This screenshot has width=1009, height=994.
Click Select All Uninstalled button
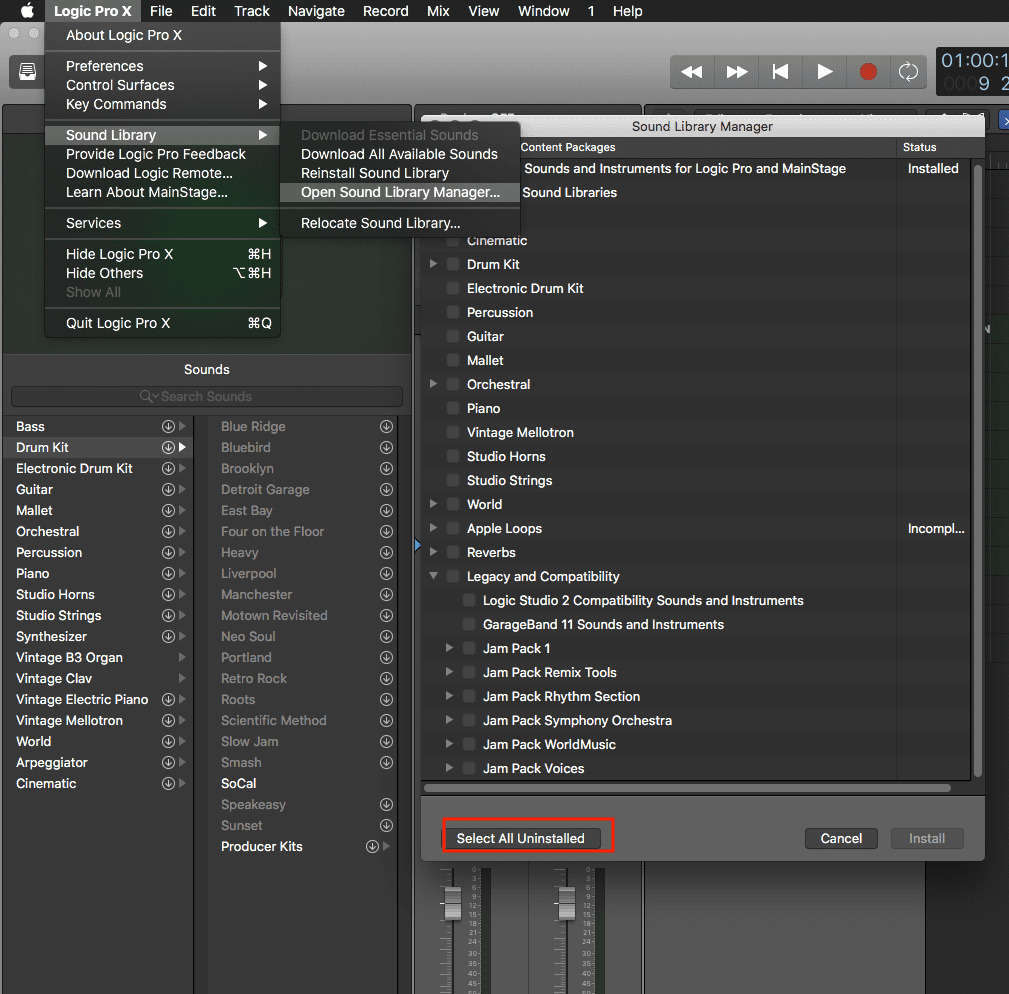(x=521, y=838)
